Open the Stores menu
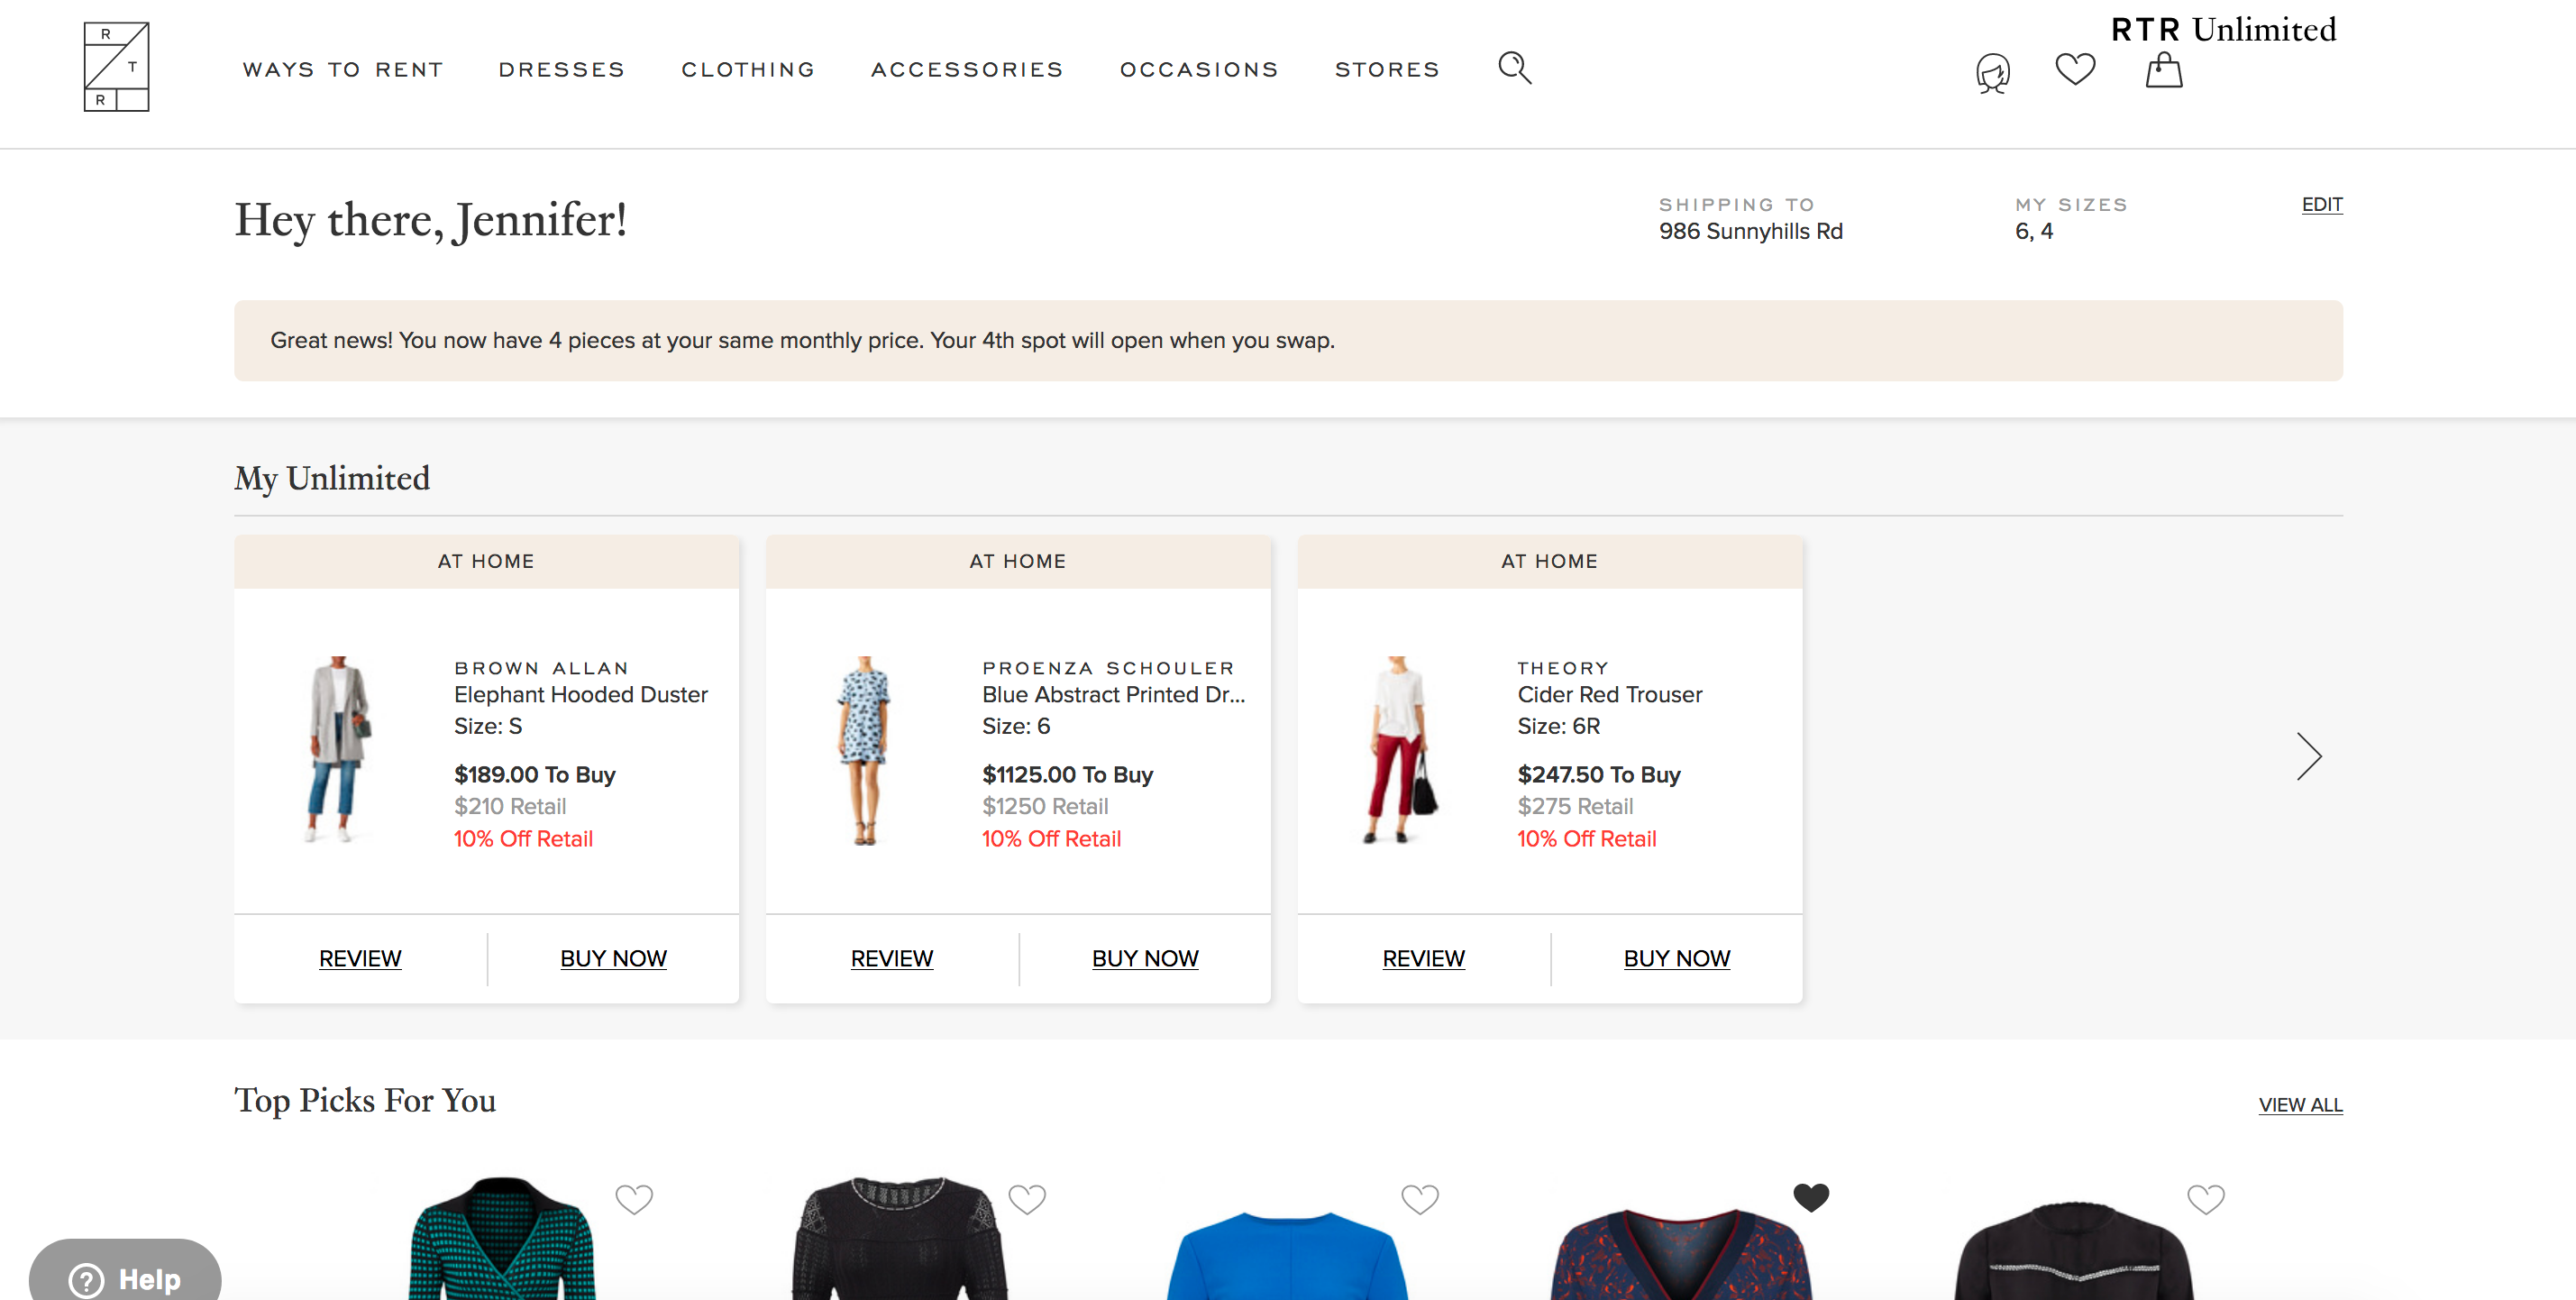2576x1300 pixels. (1387, 70)
